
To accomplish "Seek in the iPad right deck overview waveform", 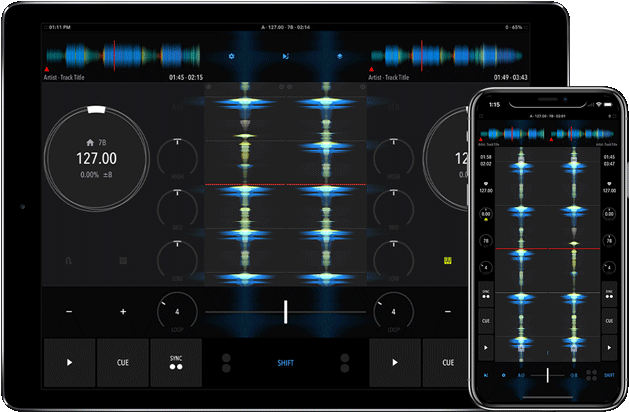I will (x=448, y=56).
